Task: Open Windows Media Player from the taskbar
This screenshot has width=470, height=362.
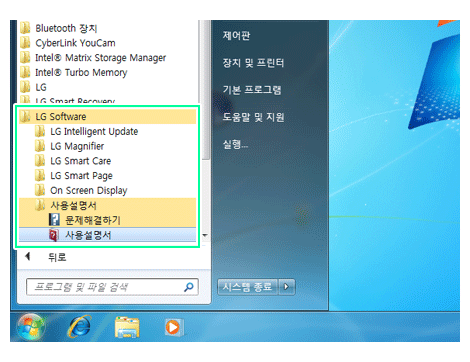Action: [x=173, y=327]
